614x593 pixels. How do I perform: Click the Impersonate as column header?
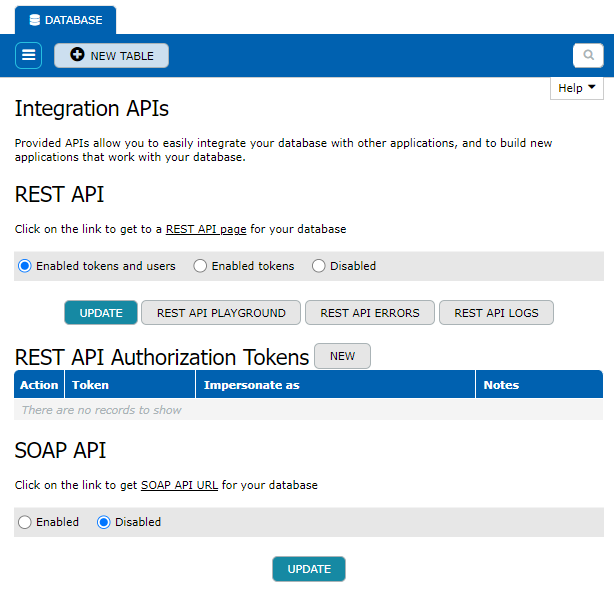[335, 385]
